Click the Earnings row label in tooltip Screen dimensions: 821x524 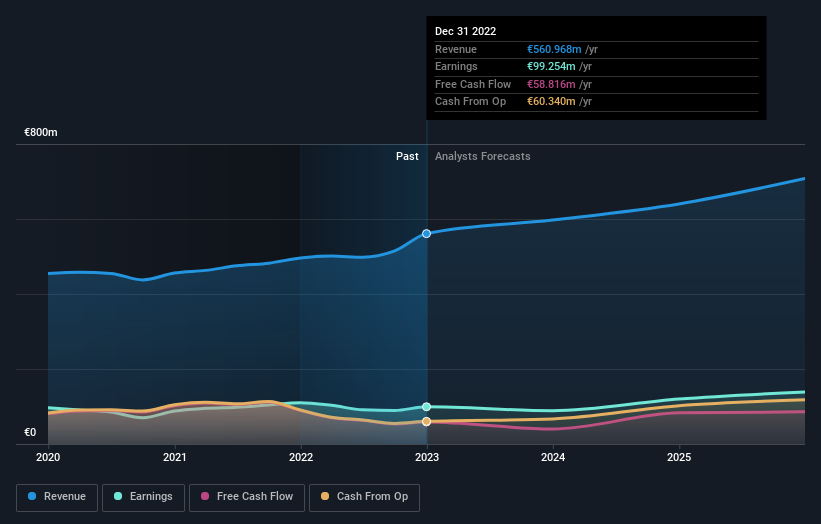point(456,66)
